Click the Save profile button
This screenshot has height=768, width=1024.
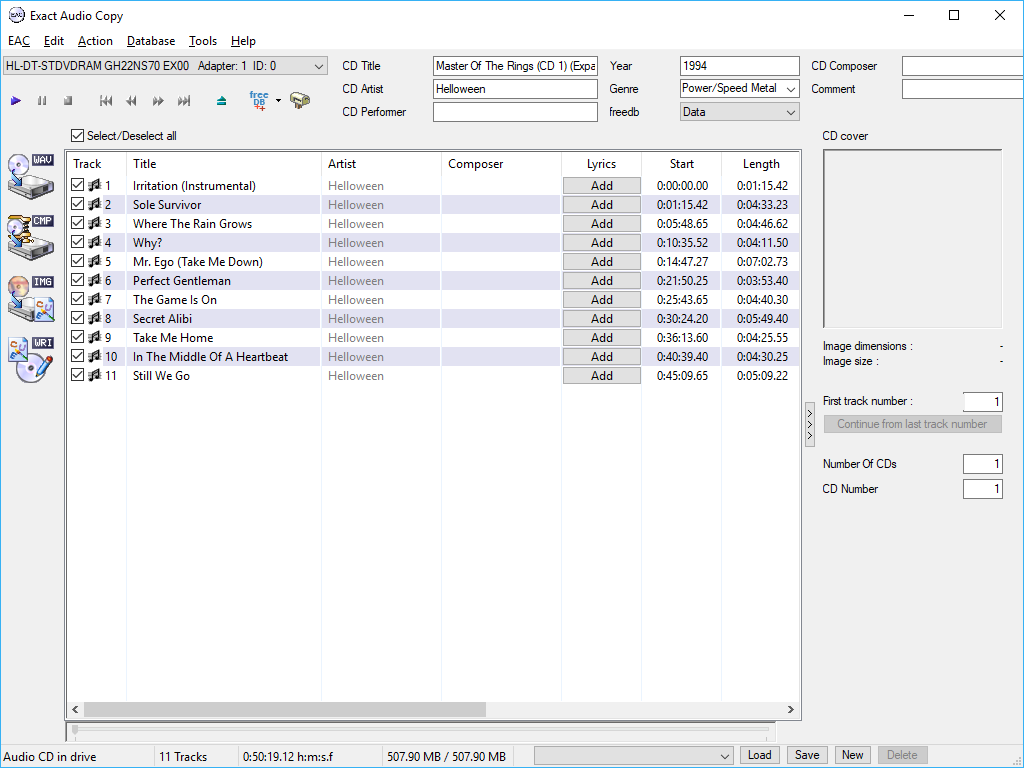pyautogui.click(x=807, y=755)
